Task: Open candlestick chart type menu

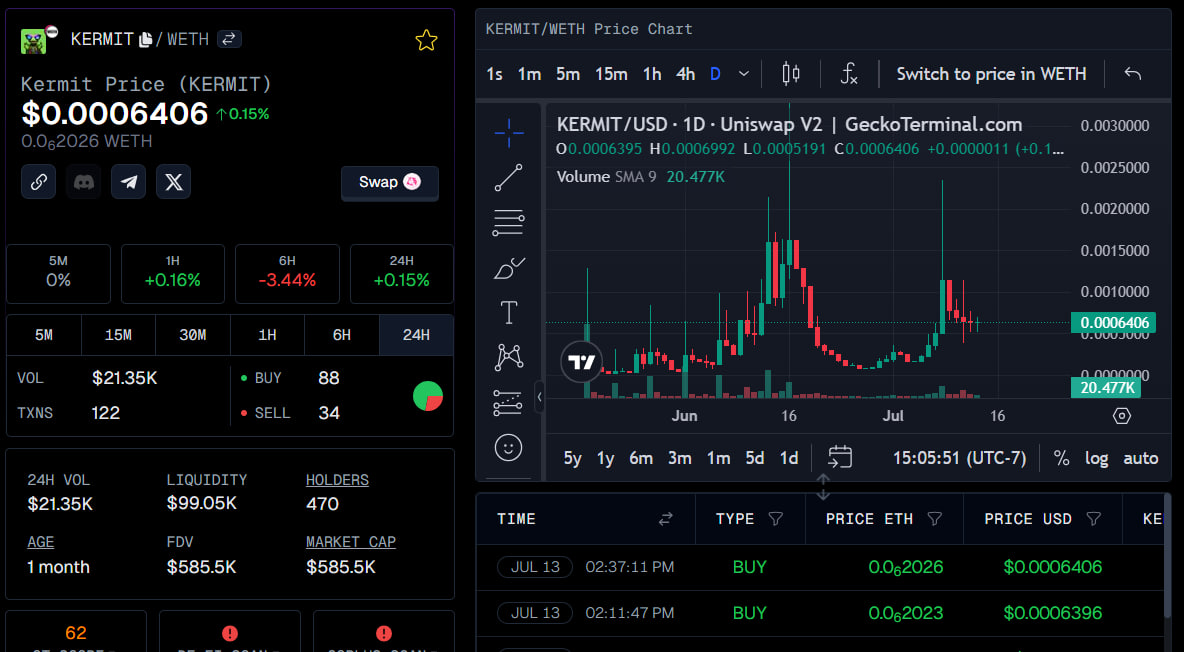Action: pos(791,73)
